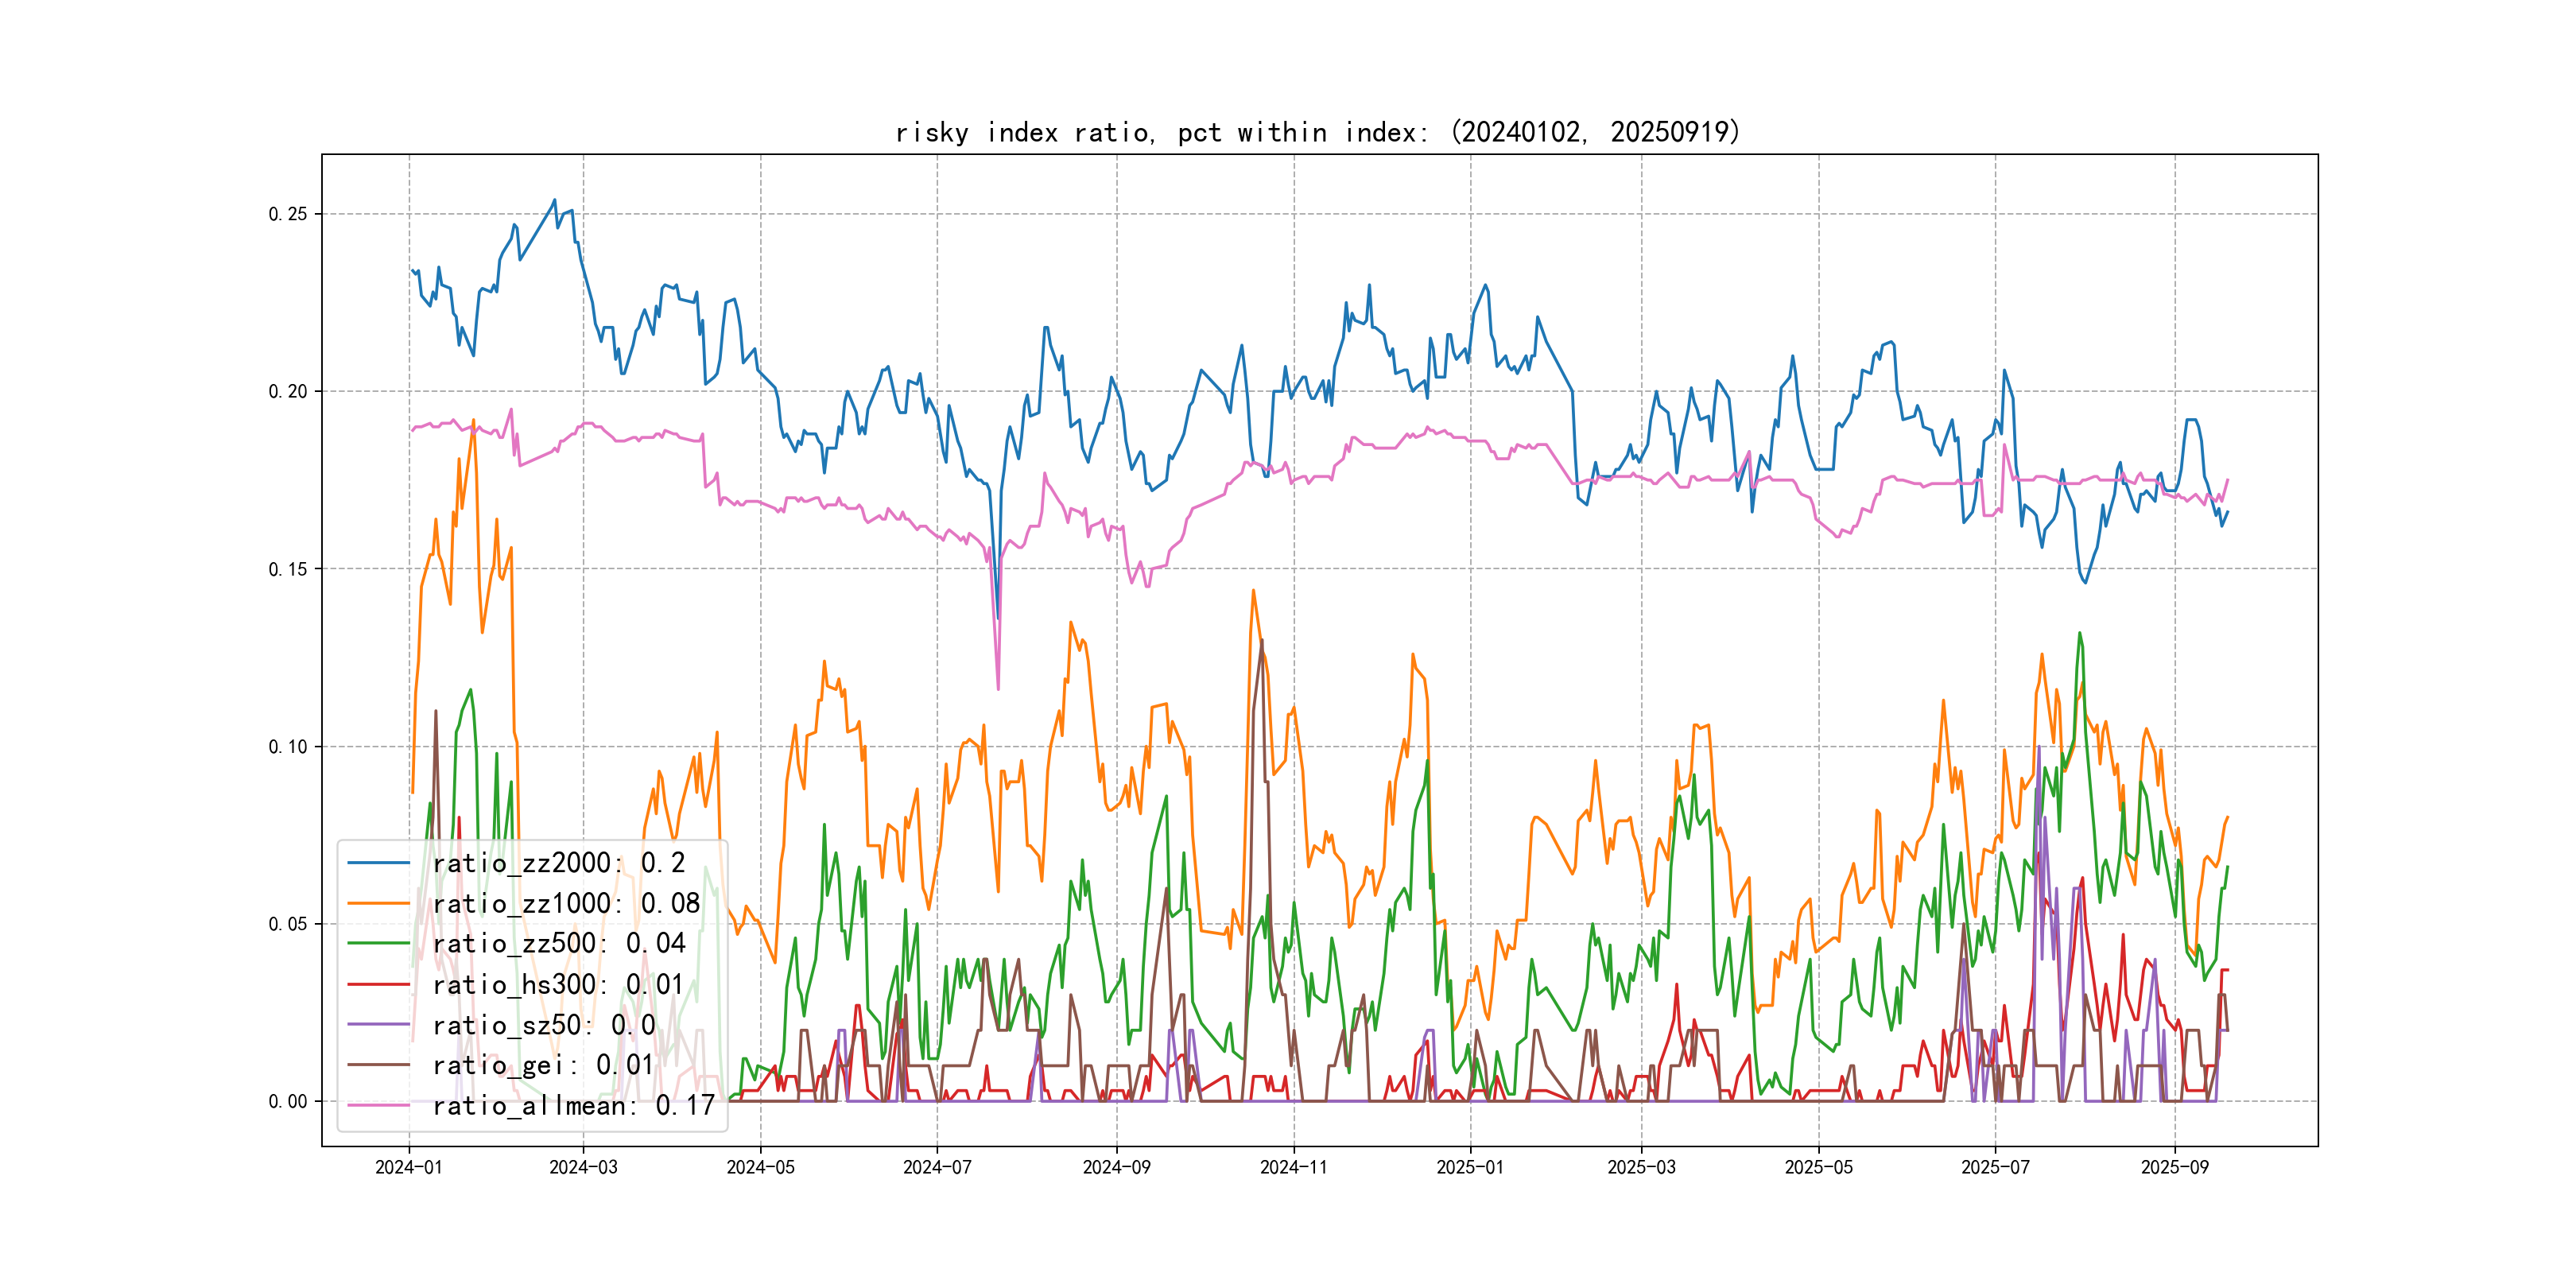The height and width of the screenshot is (1288, 2576).
Task: Click the ratio_zz2000 legend entry text
Action: point(558,863)
